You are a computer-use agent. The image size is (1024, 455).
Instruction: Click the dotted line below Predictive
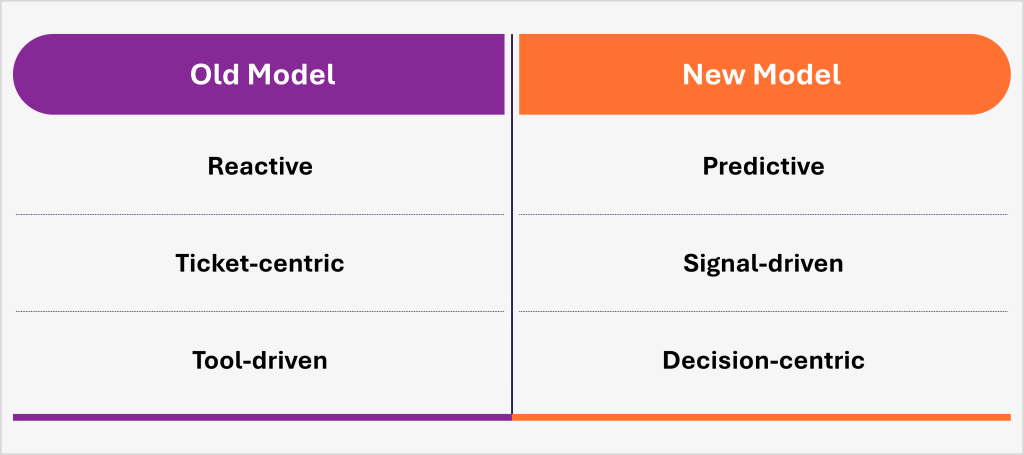[763, 214]
